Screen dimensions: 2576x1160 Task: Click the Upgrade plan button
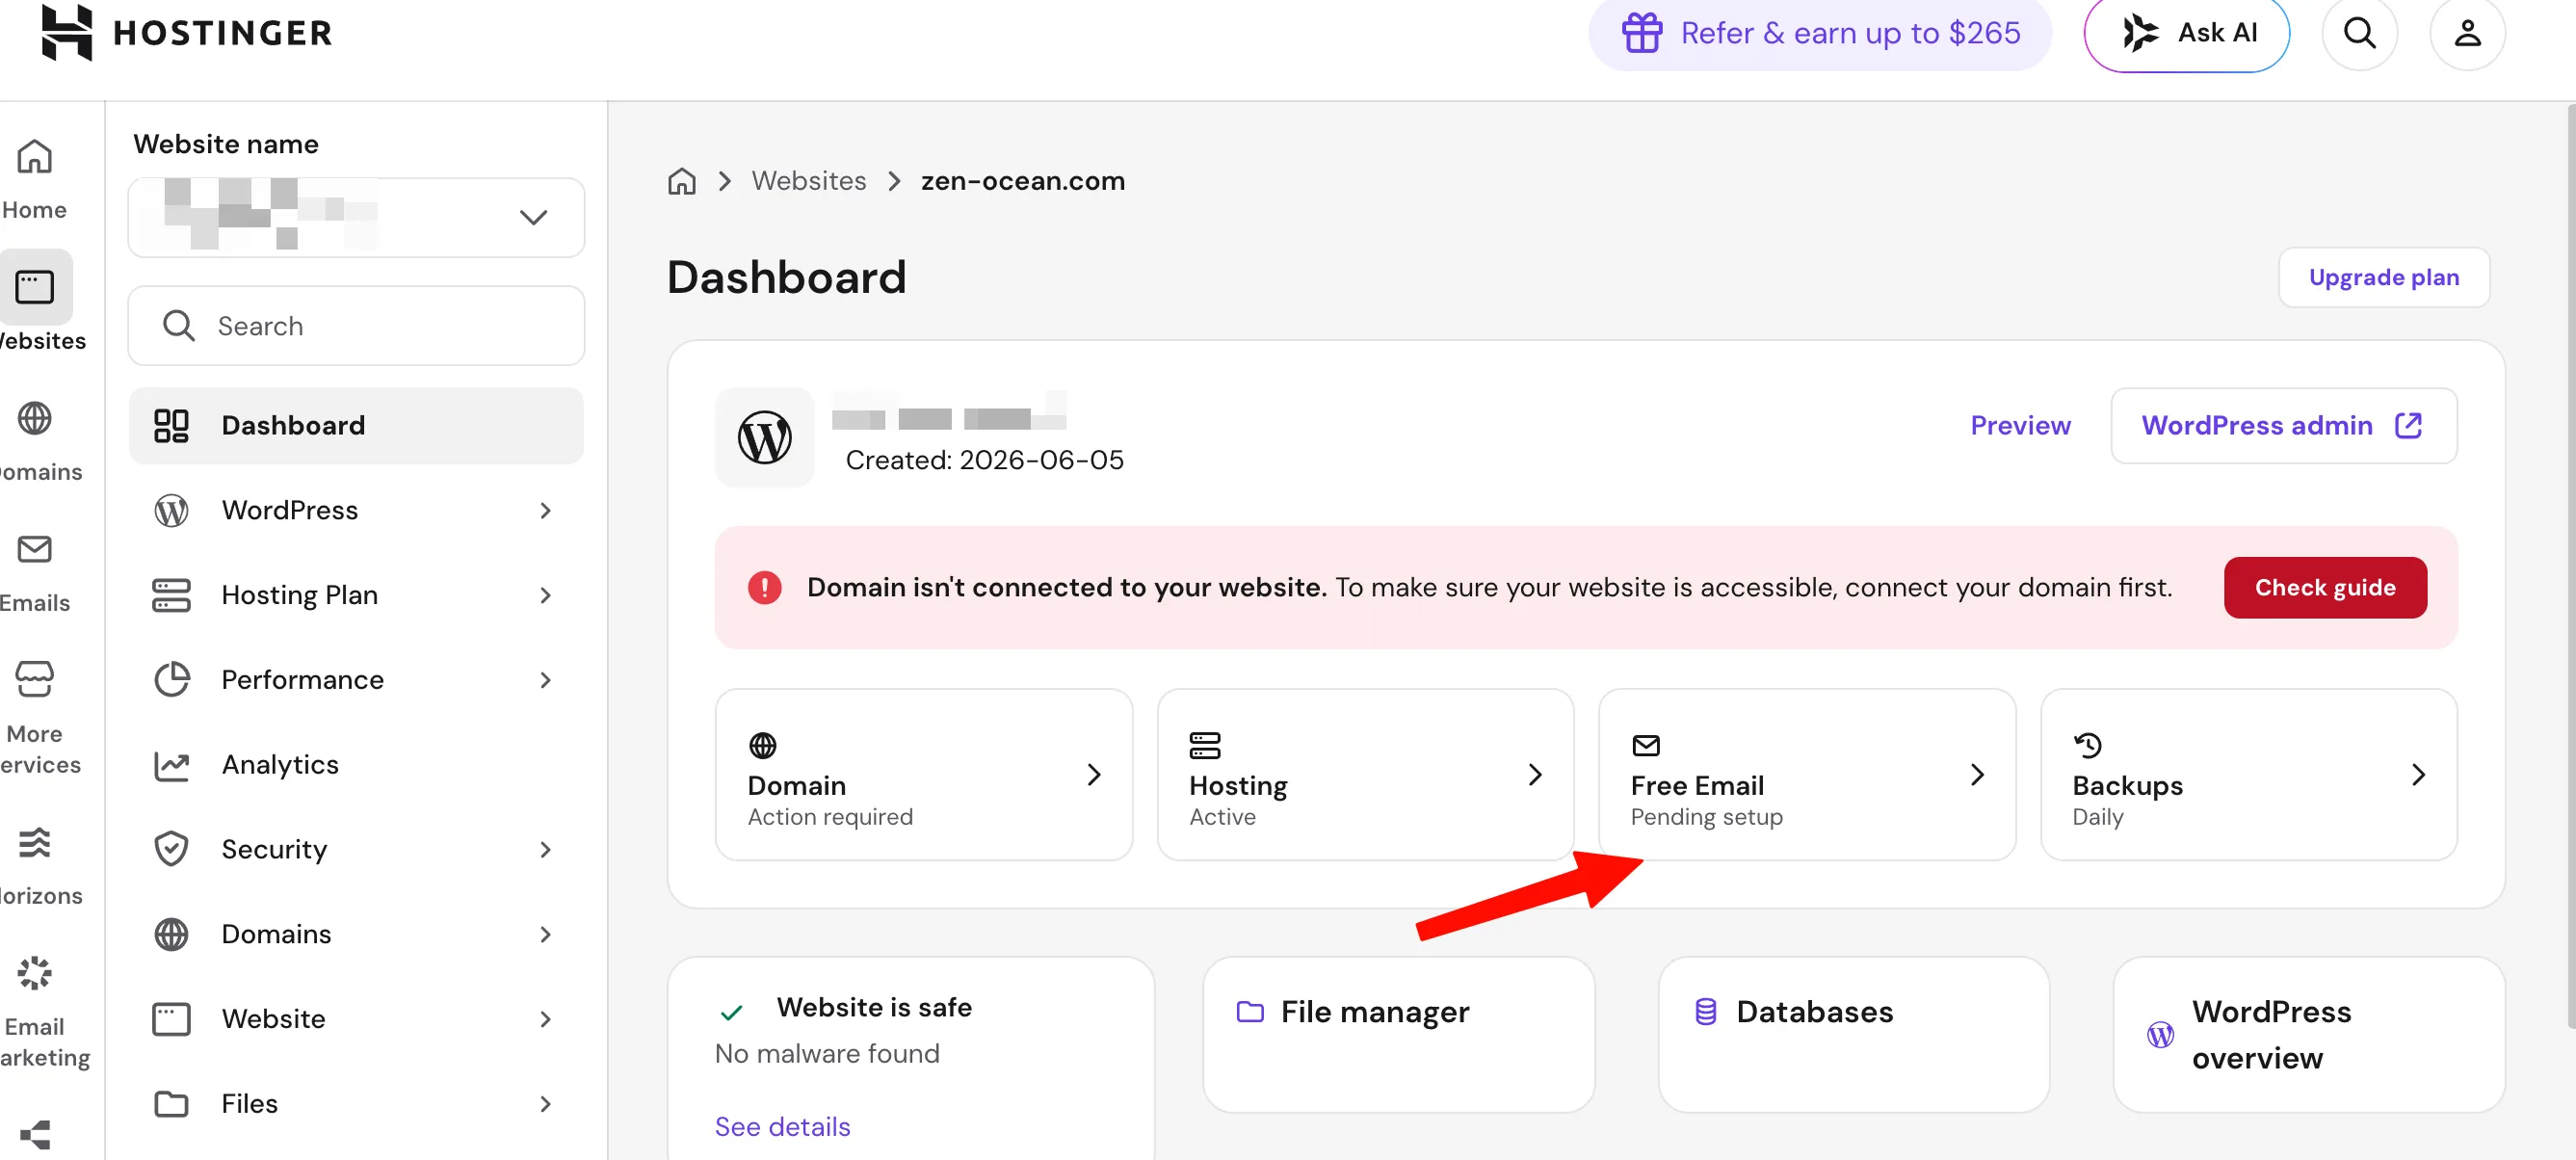pyautogui.click(x=2383, y=277)
